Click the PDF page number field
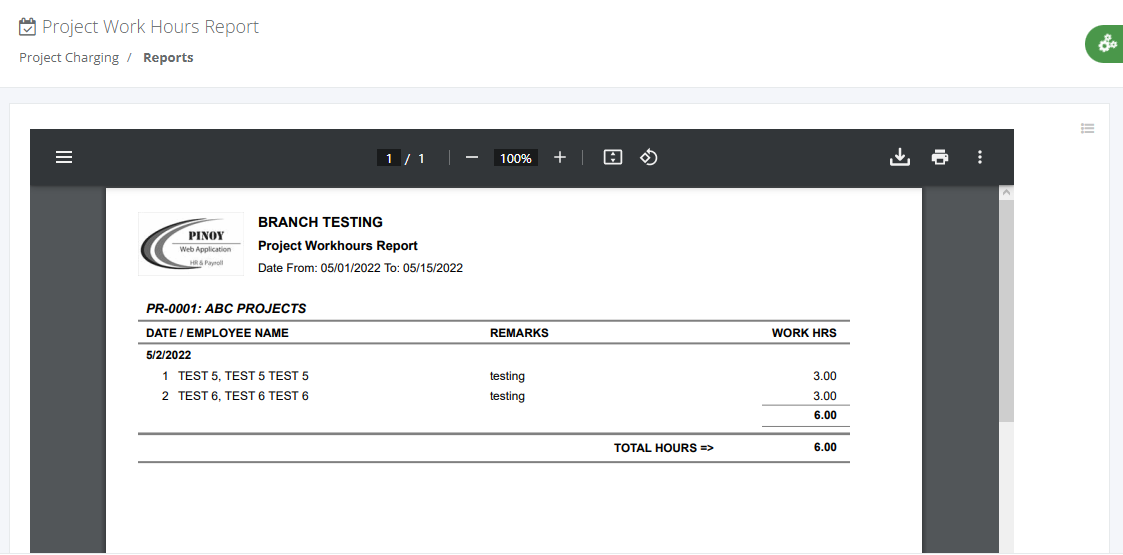 click(x=389, y=158)
